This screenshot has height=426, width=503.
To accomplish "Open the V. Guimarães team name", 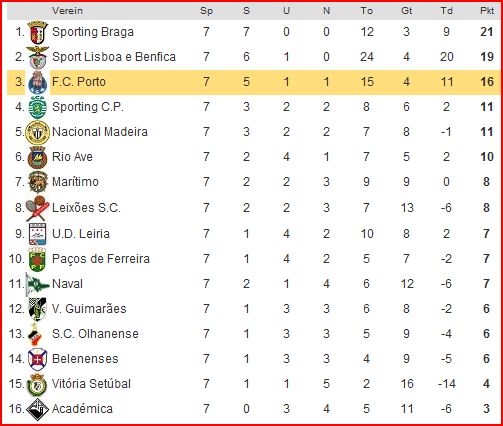I will [89, 309].
